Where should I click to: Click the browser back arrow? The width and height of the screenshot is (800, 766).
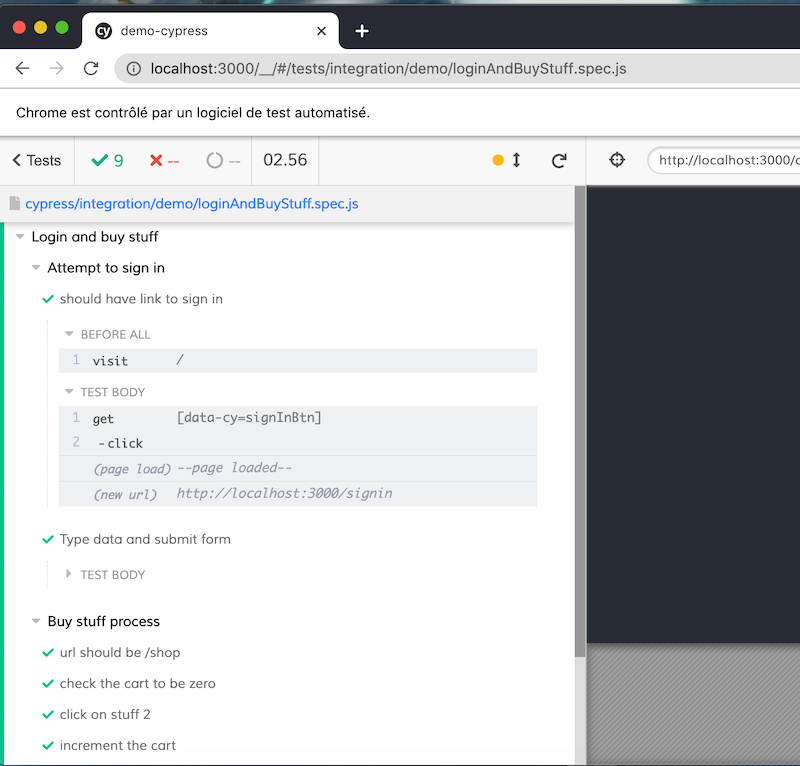(23, 69)
